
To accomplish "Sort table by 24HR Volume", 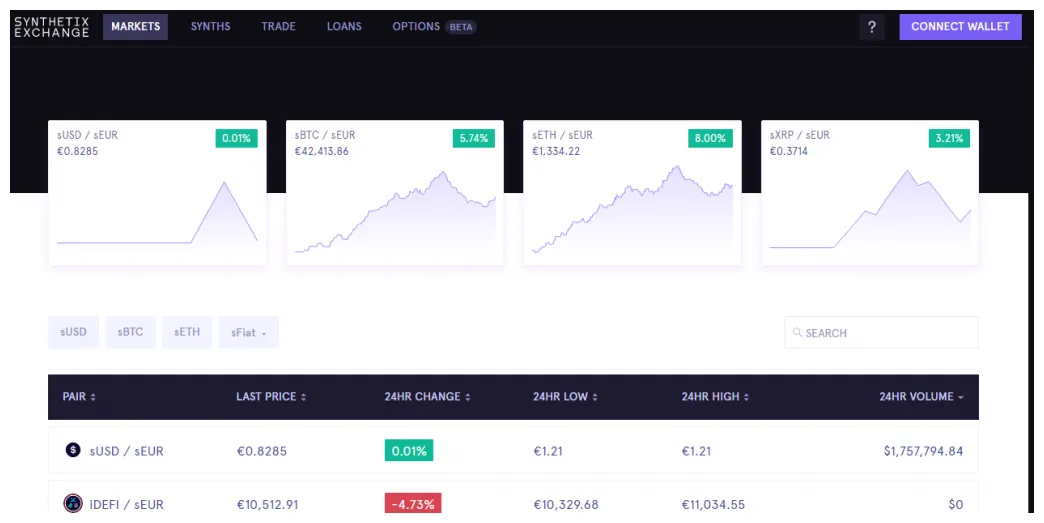I will point(921,397).
